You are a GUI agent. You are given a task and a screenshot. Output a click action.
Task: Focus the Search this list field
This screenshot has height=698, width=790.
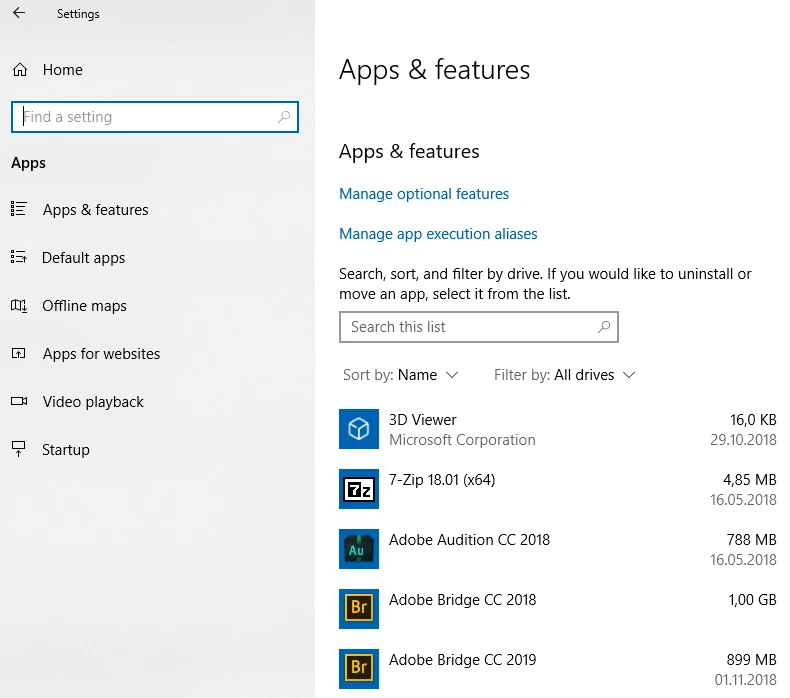tap(479, 327)
